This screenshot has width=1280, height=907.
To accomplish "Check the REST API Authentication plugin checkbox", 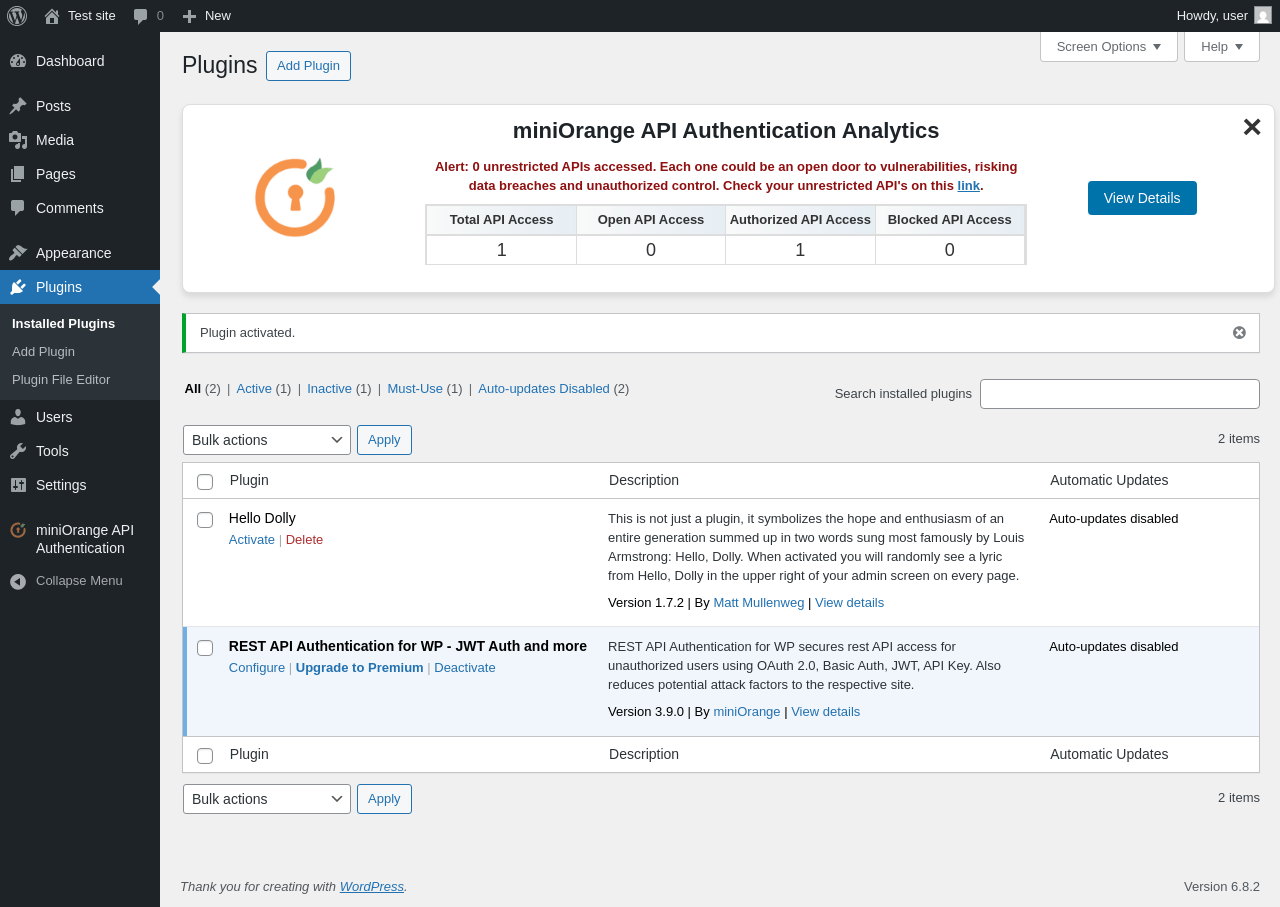I will [x=205, y=648].
